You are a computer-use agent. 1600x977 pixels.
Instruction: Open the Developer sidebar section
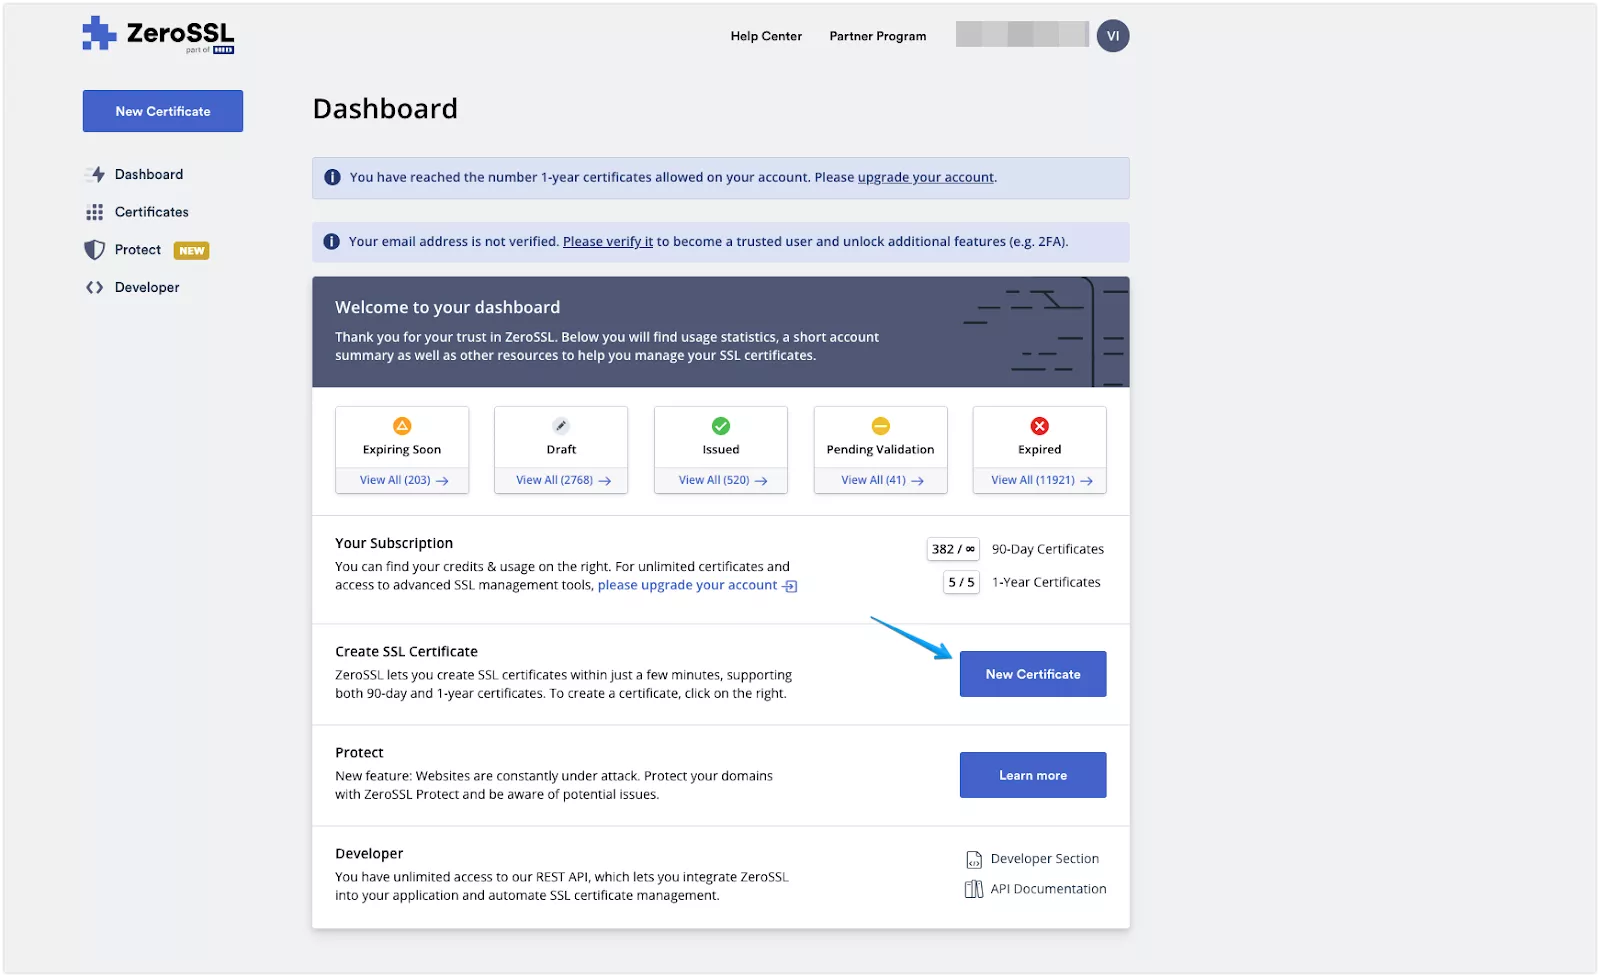(146, 287)
